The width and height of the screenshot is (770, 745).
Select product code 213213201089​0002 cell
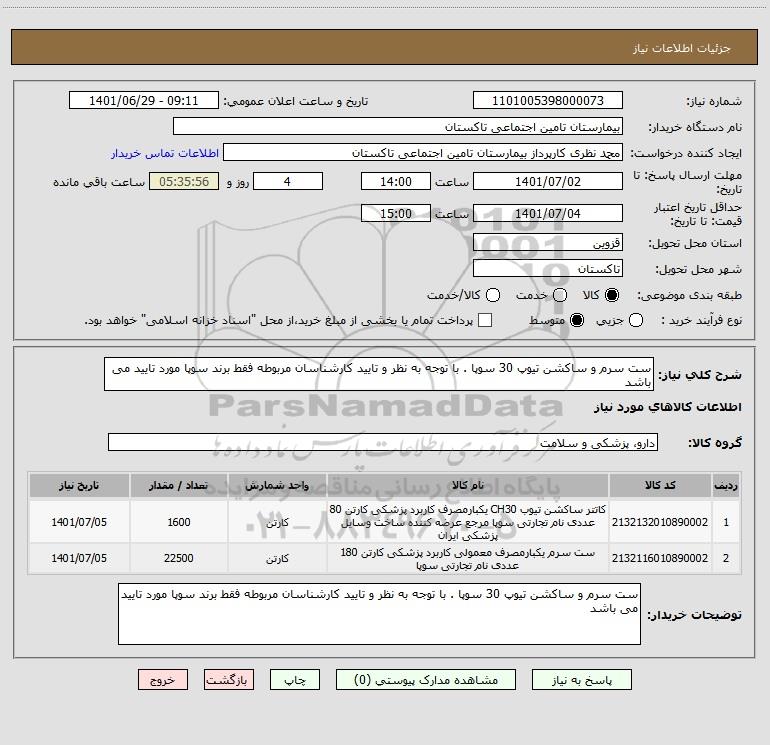tap(660, 522)
